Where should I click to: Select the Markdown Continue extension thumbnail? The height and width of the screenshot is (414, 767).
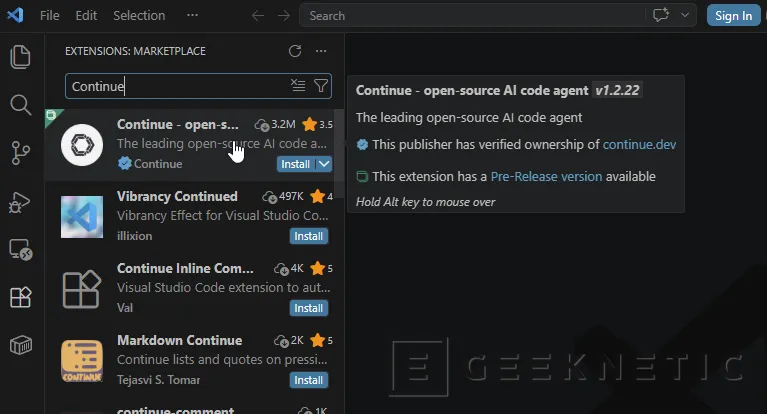(82, 361)
